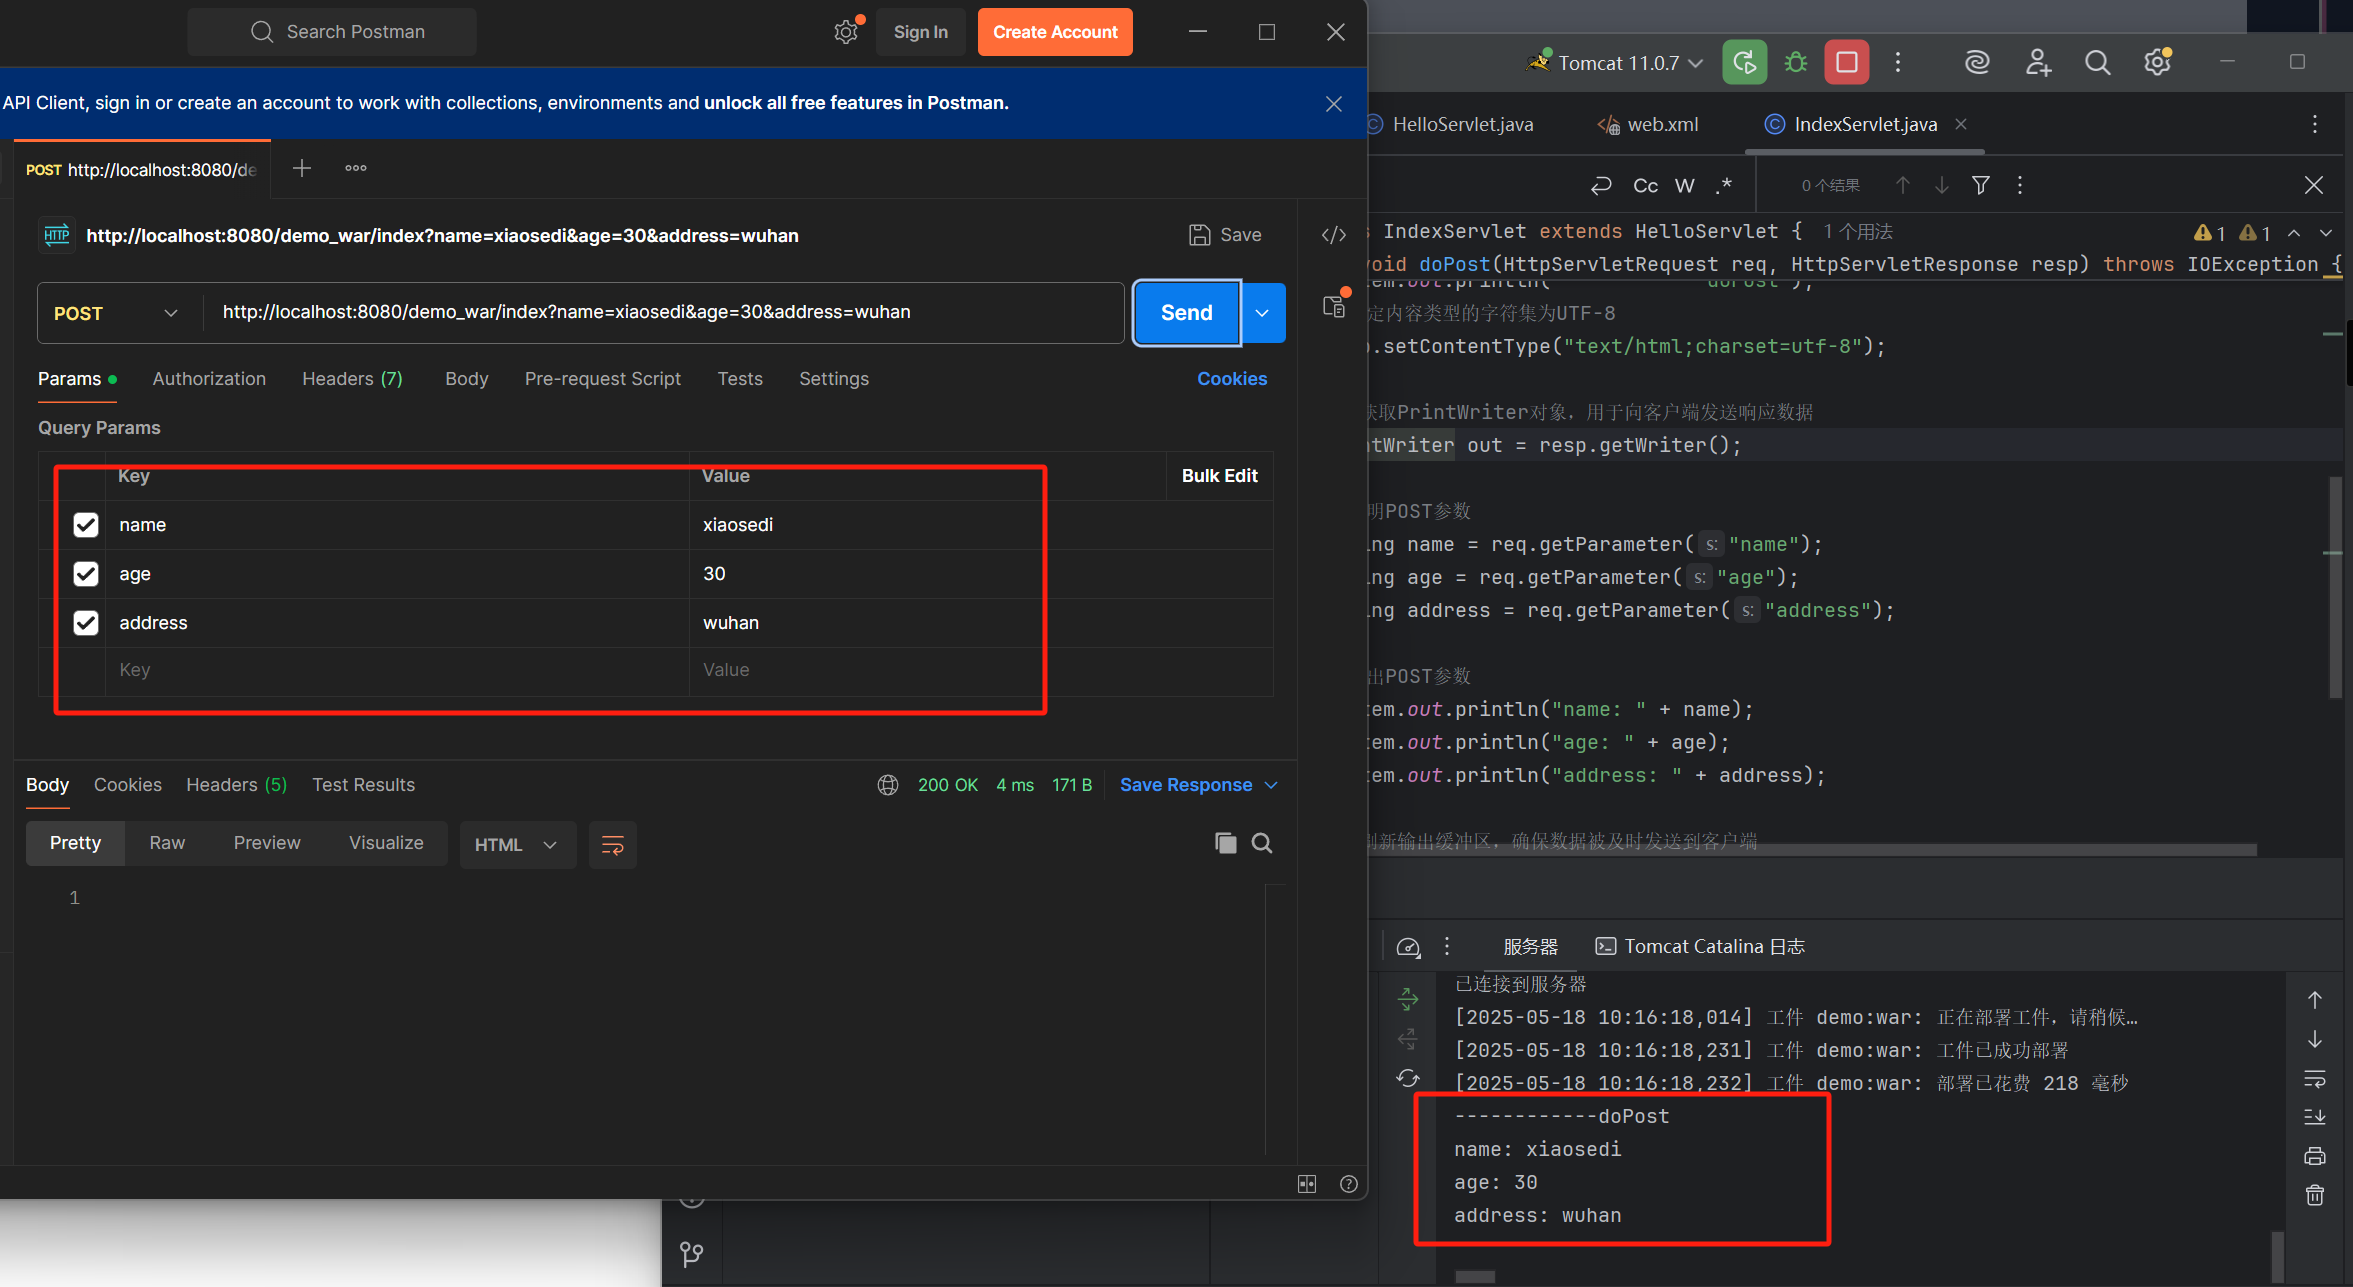Click the Create Account button
The image size is (2353, 1287).
click(x=1054, y=32)
